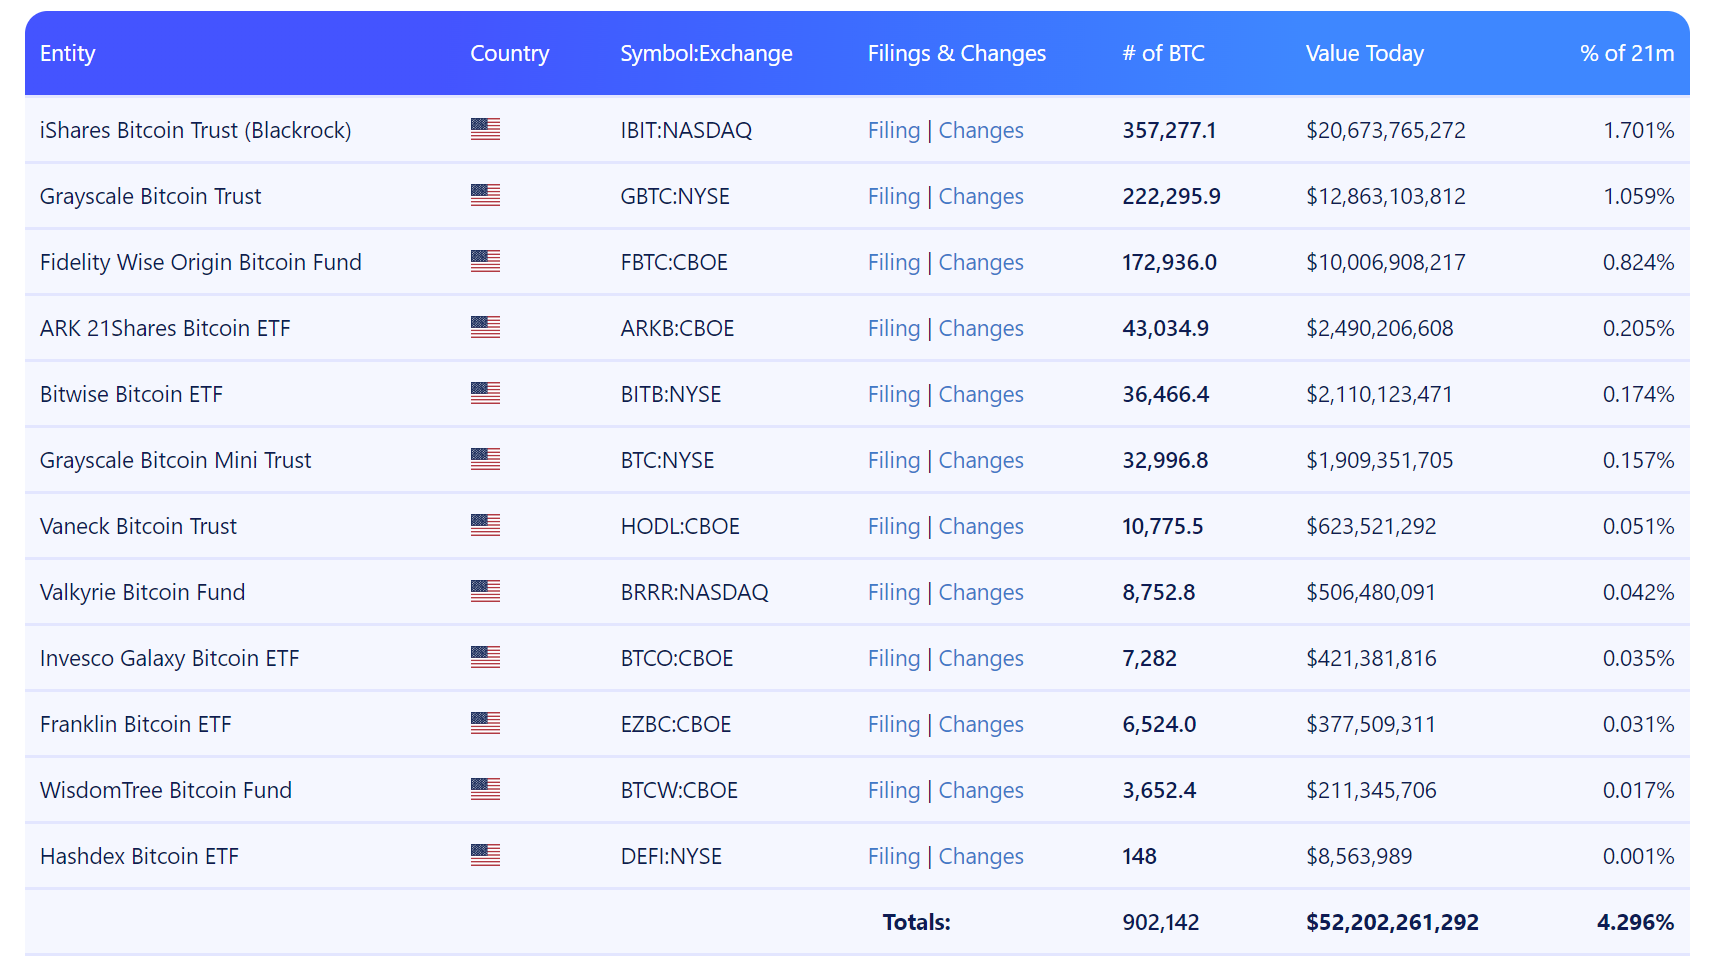
Task: Click the Country column header
Action: [509, 54]
